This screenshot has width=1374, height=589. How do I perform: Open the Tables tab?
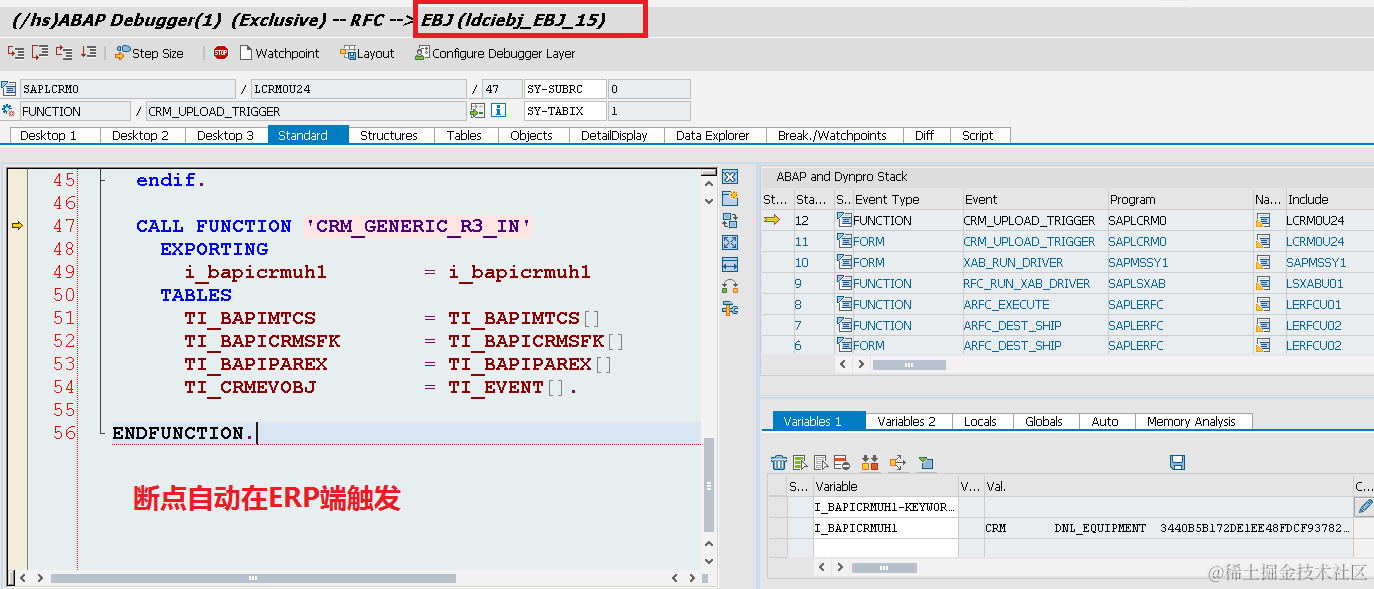(464, 135)
